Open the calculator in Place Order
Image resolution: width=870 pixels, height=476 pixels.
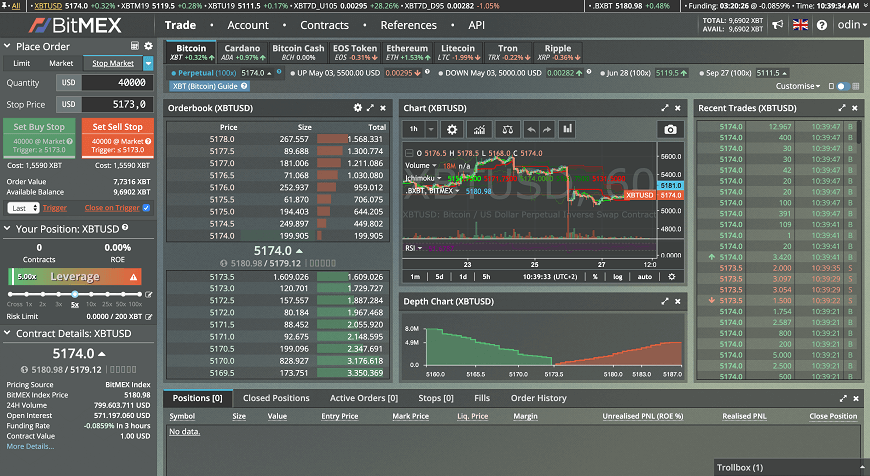(135, 46)
